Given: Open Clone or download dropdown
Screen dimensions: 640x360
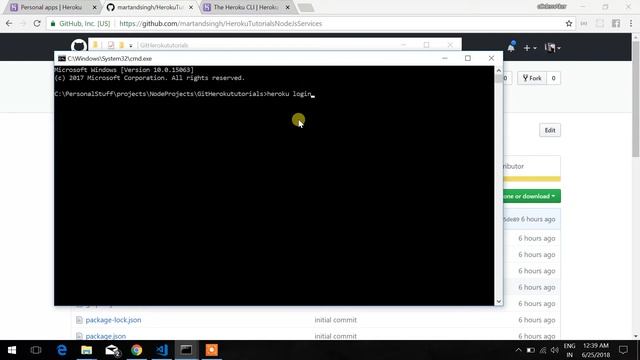Looking at the screenshot, I should [x=531, y=196].
